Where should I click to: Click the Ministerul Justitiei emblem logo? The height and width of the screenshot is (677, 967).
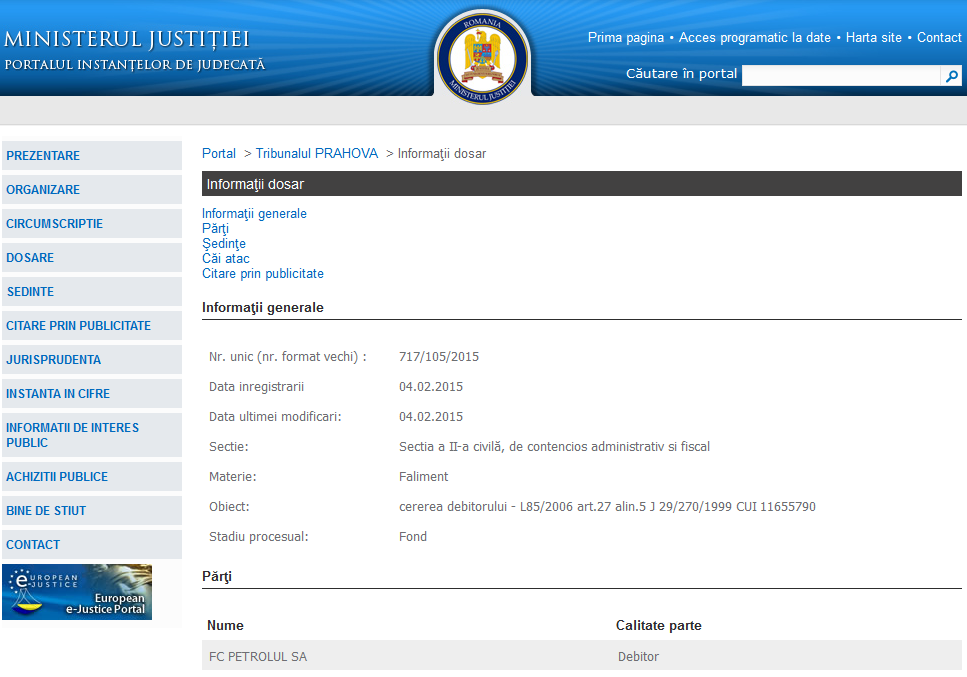click(x=482, y=57)
